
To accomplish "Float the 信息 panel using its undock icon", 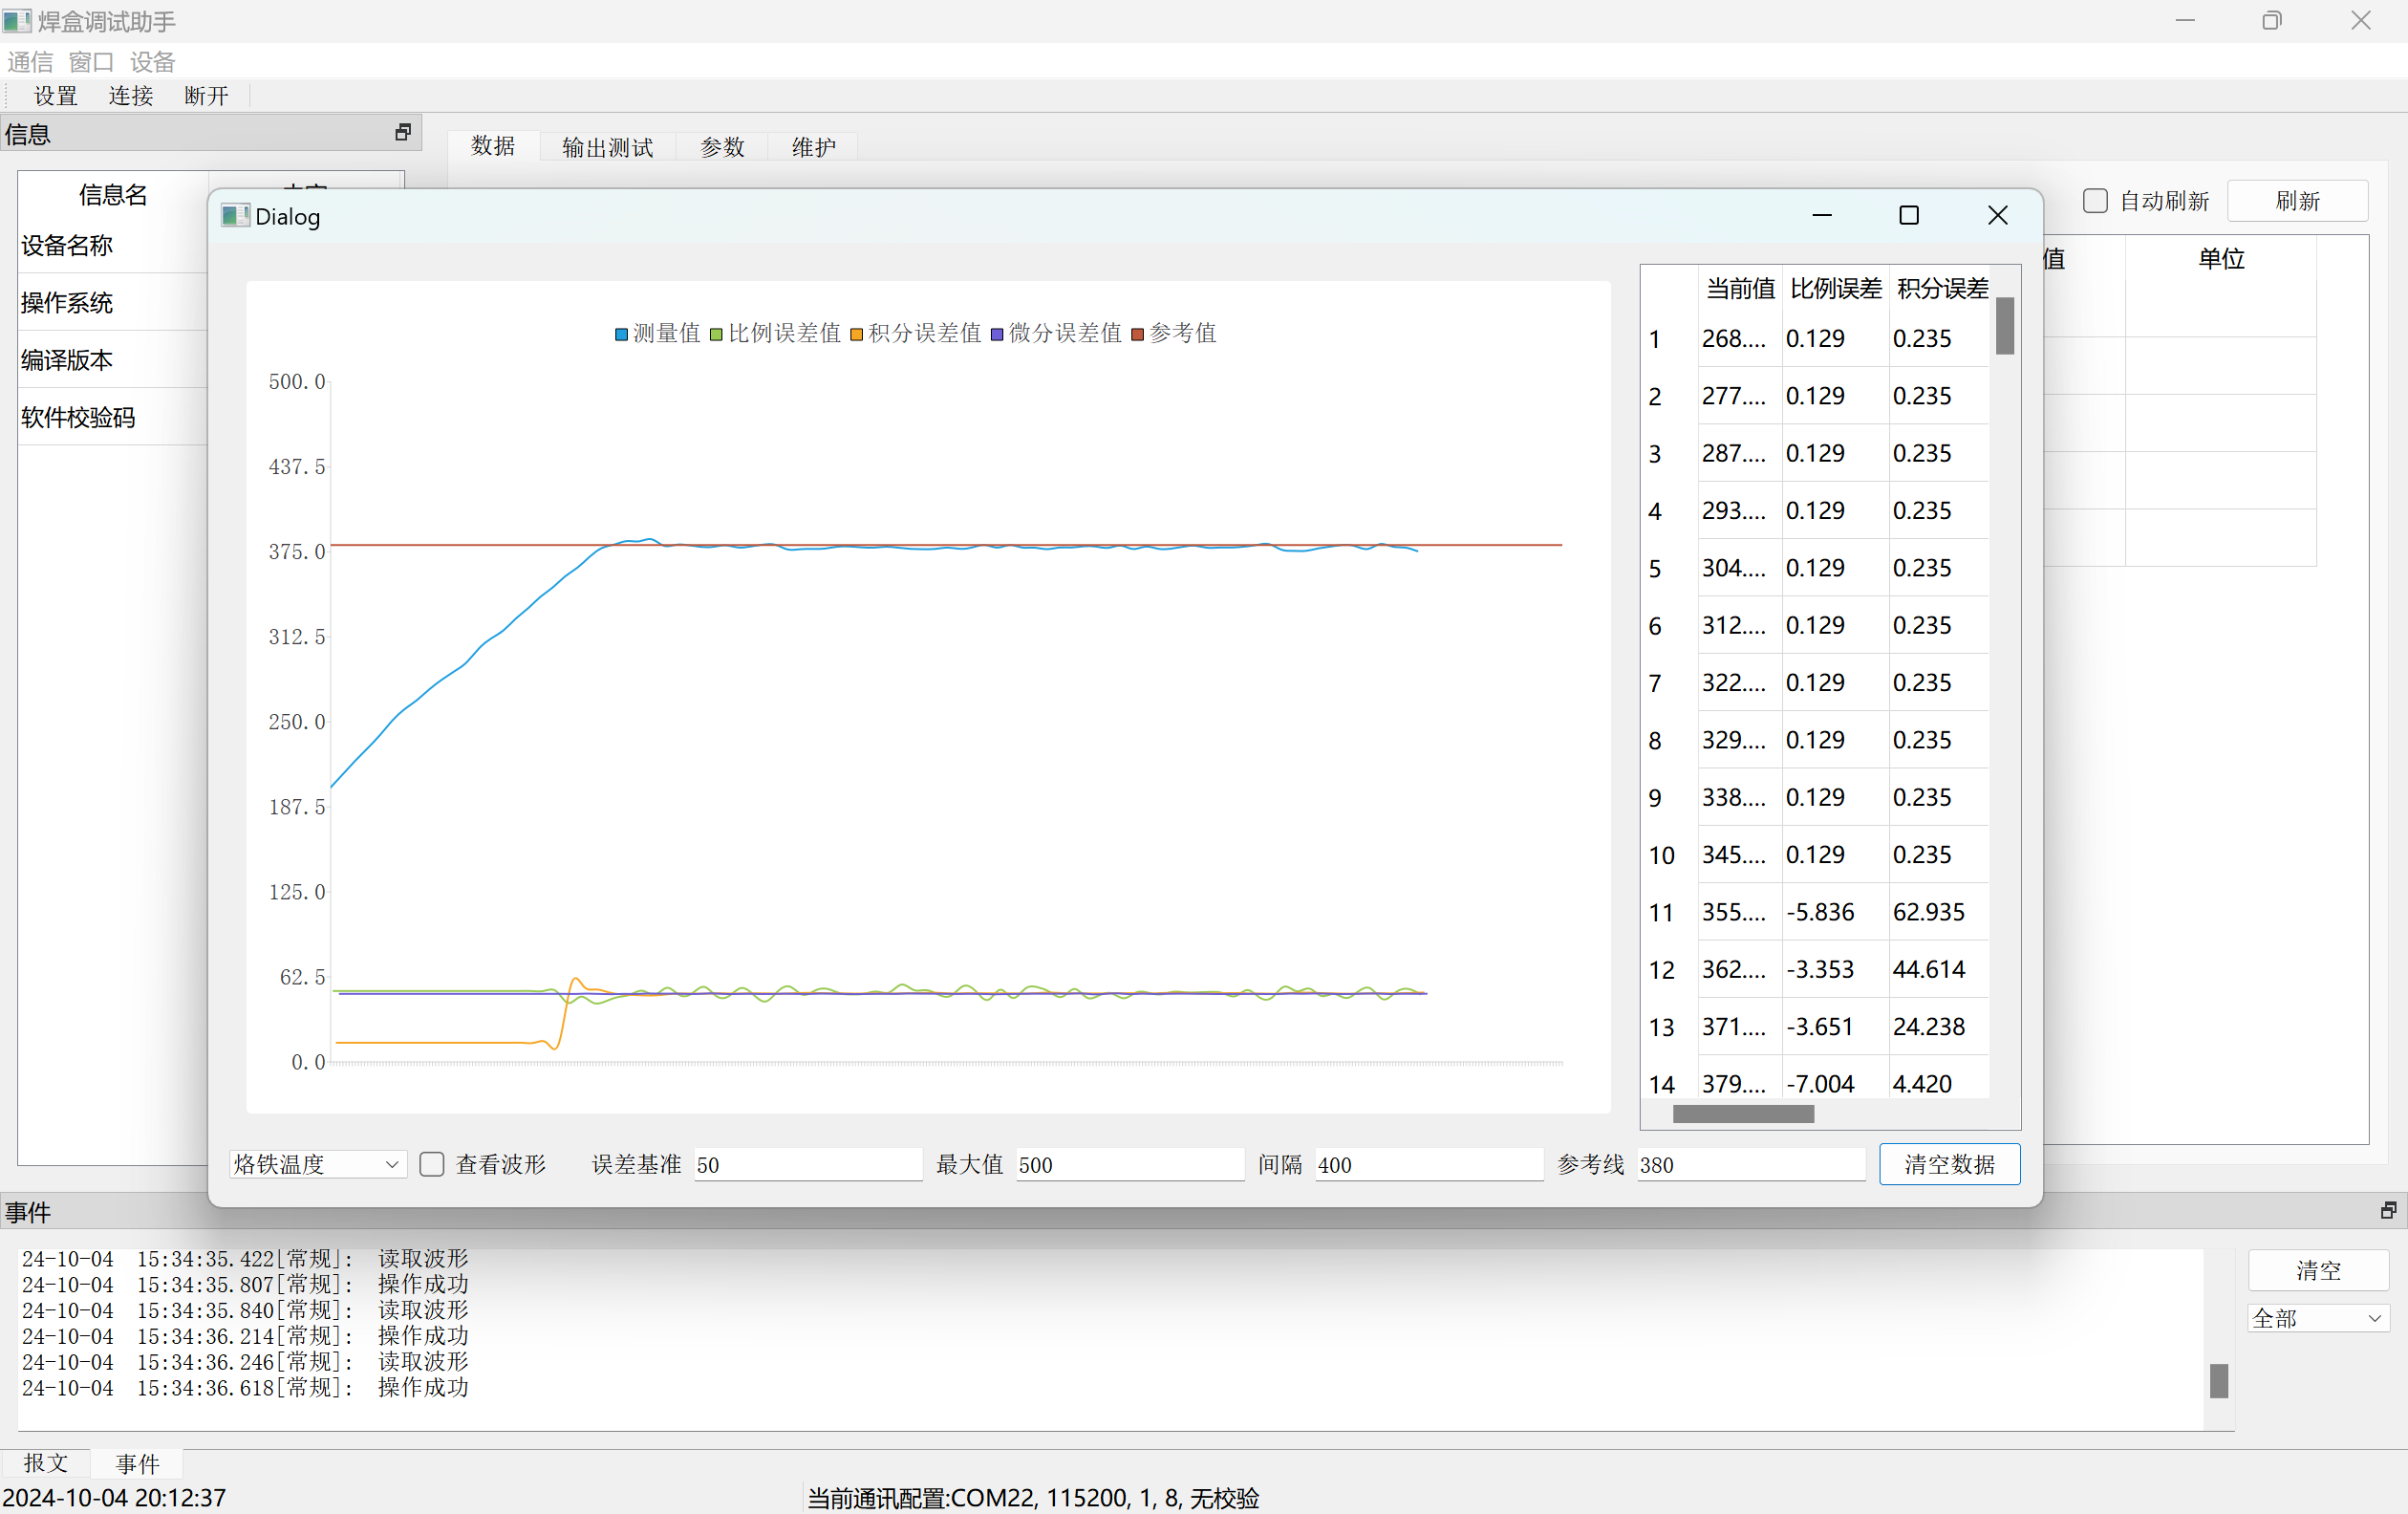I will (403, 133).
